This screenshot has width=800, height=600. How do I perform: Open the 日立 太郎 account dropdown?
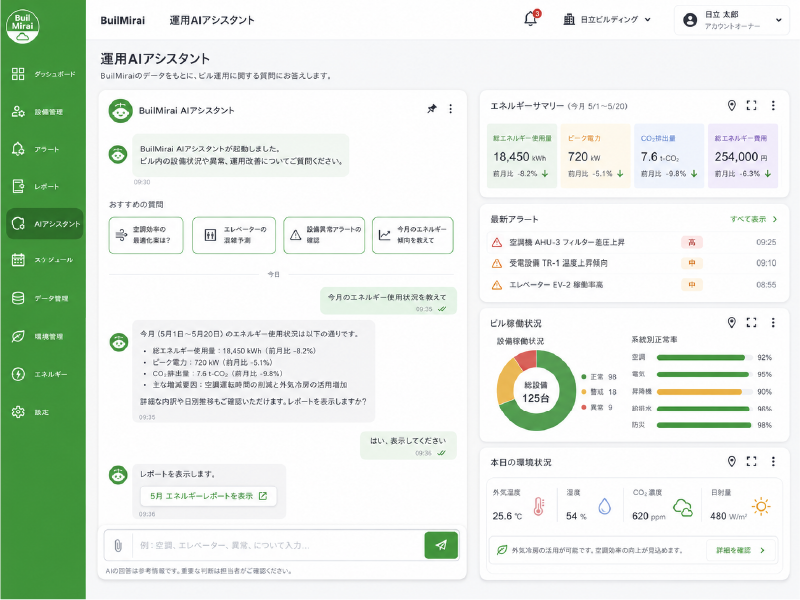pos(732,20)
